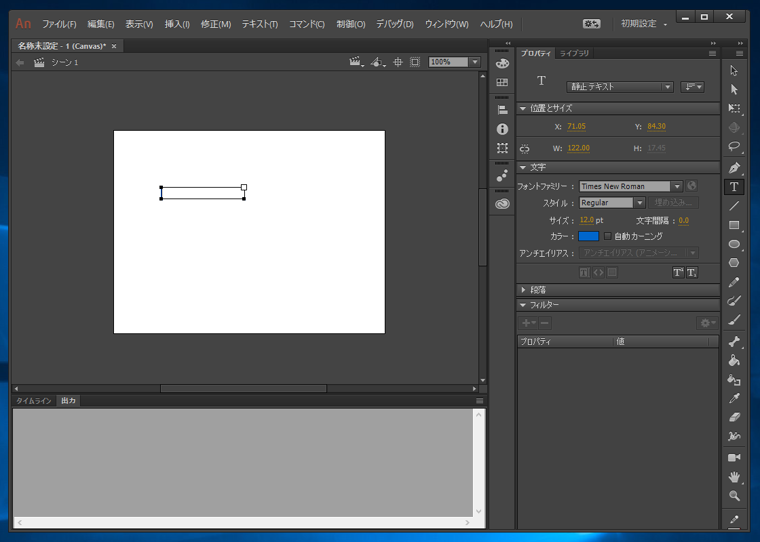Open the Edit Scene clapper dropdown

coord(356,62)
